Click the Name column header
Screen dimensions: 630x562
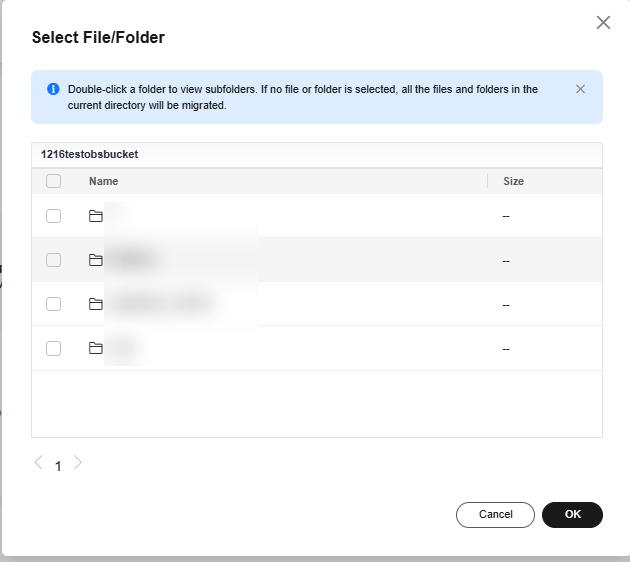104,181
